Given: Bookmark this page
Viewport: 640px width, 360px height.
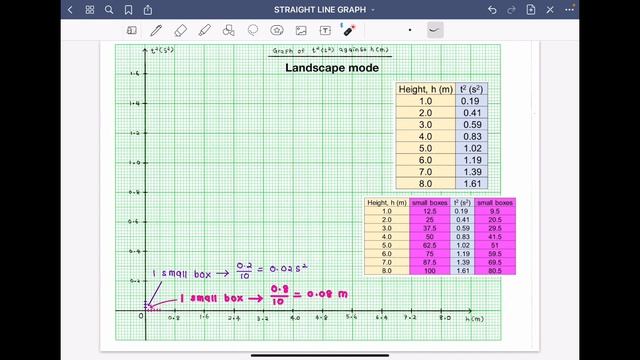Looking at the screenshot, I should point(128,9).
